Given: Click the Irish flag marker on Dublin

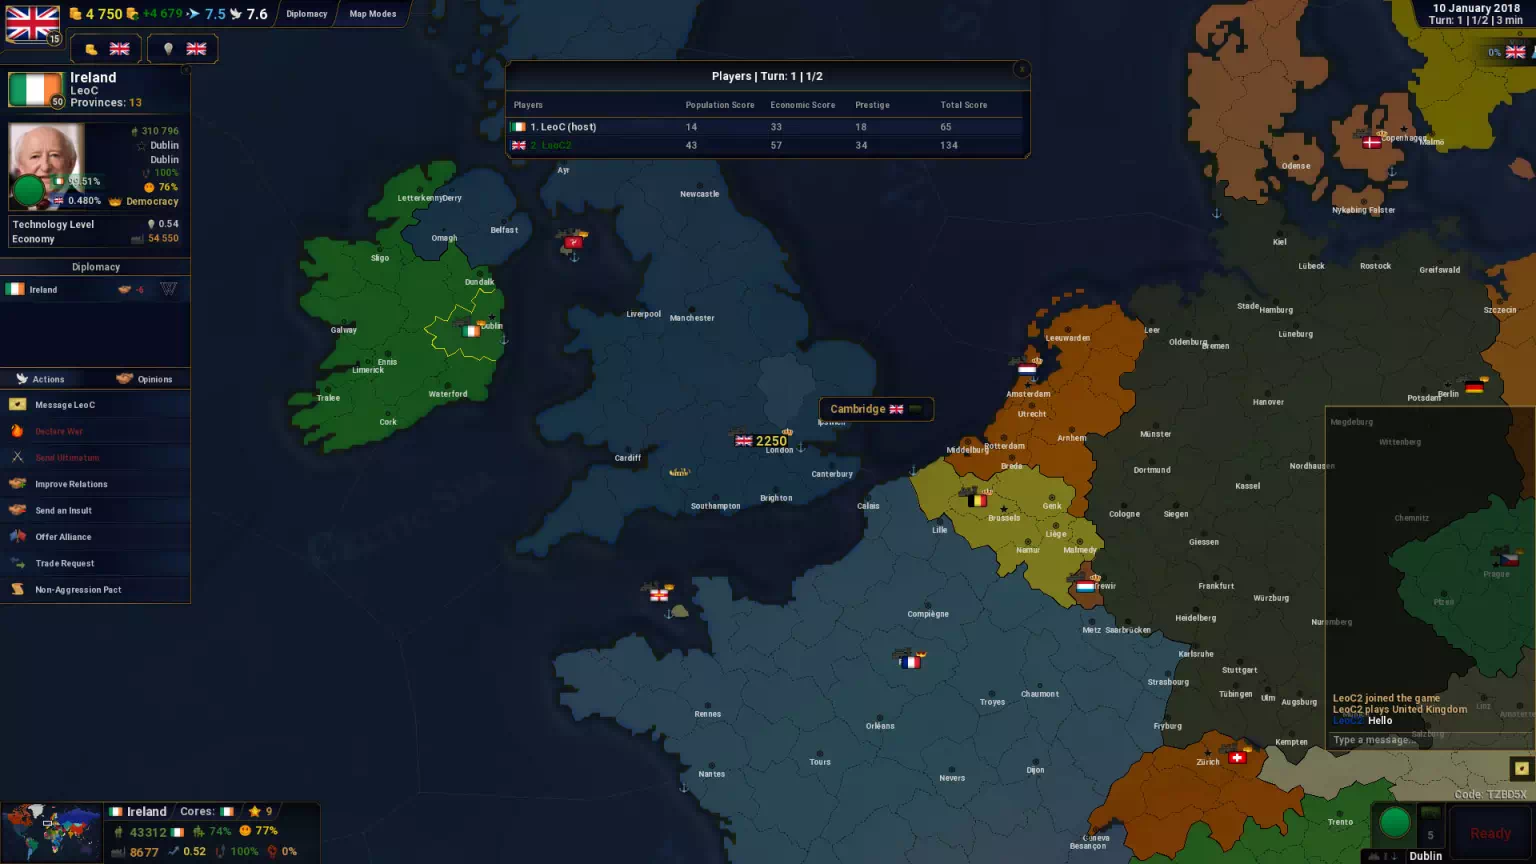Looking at the screenshot, I should point(471,331).
